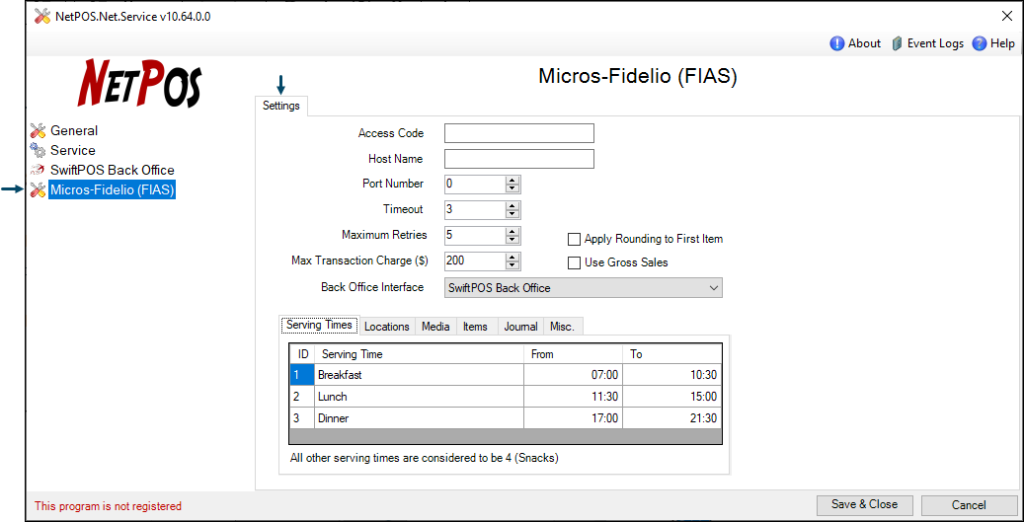Switch to the Journal tab
The height and width of the screenshot is (522, 1024).
click(520, 327)
